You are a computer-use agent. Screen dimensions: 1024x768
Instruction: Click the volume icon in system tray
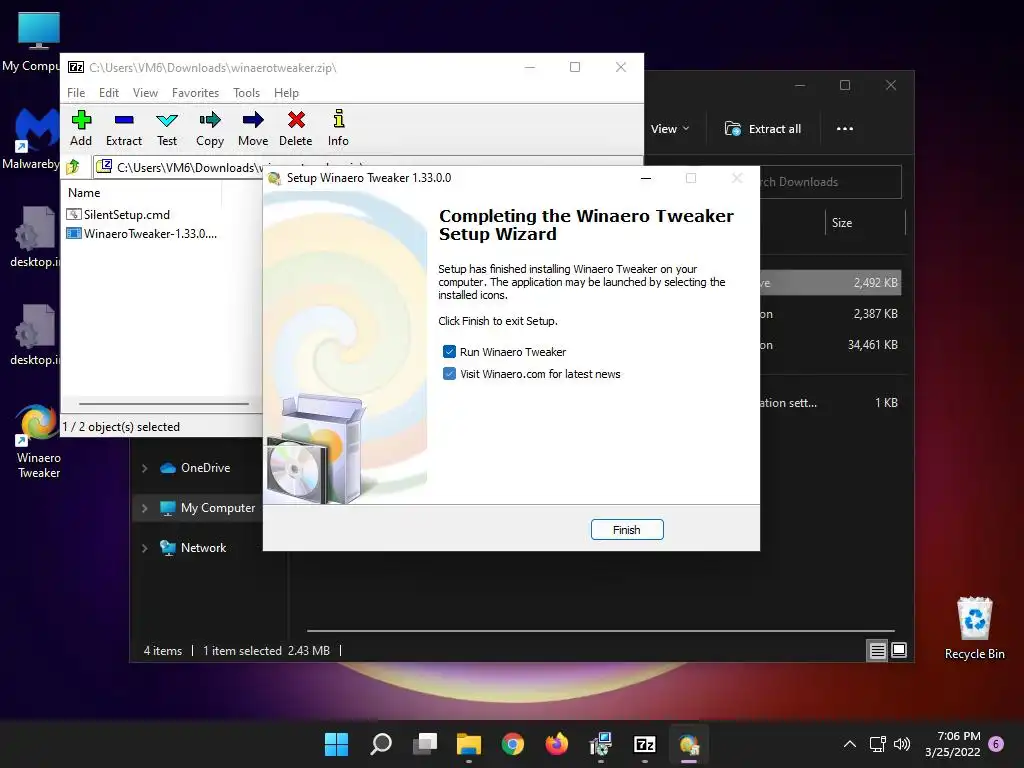tap(902, 744)
